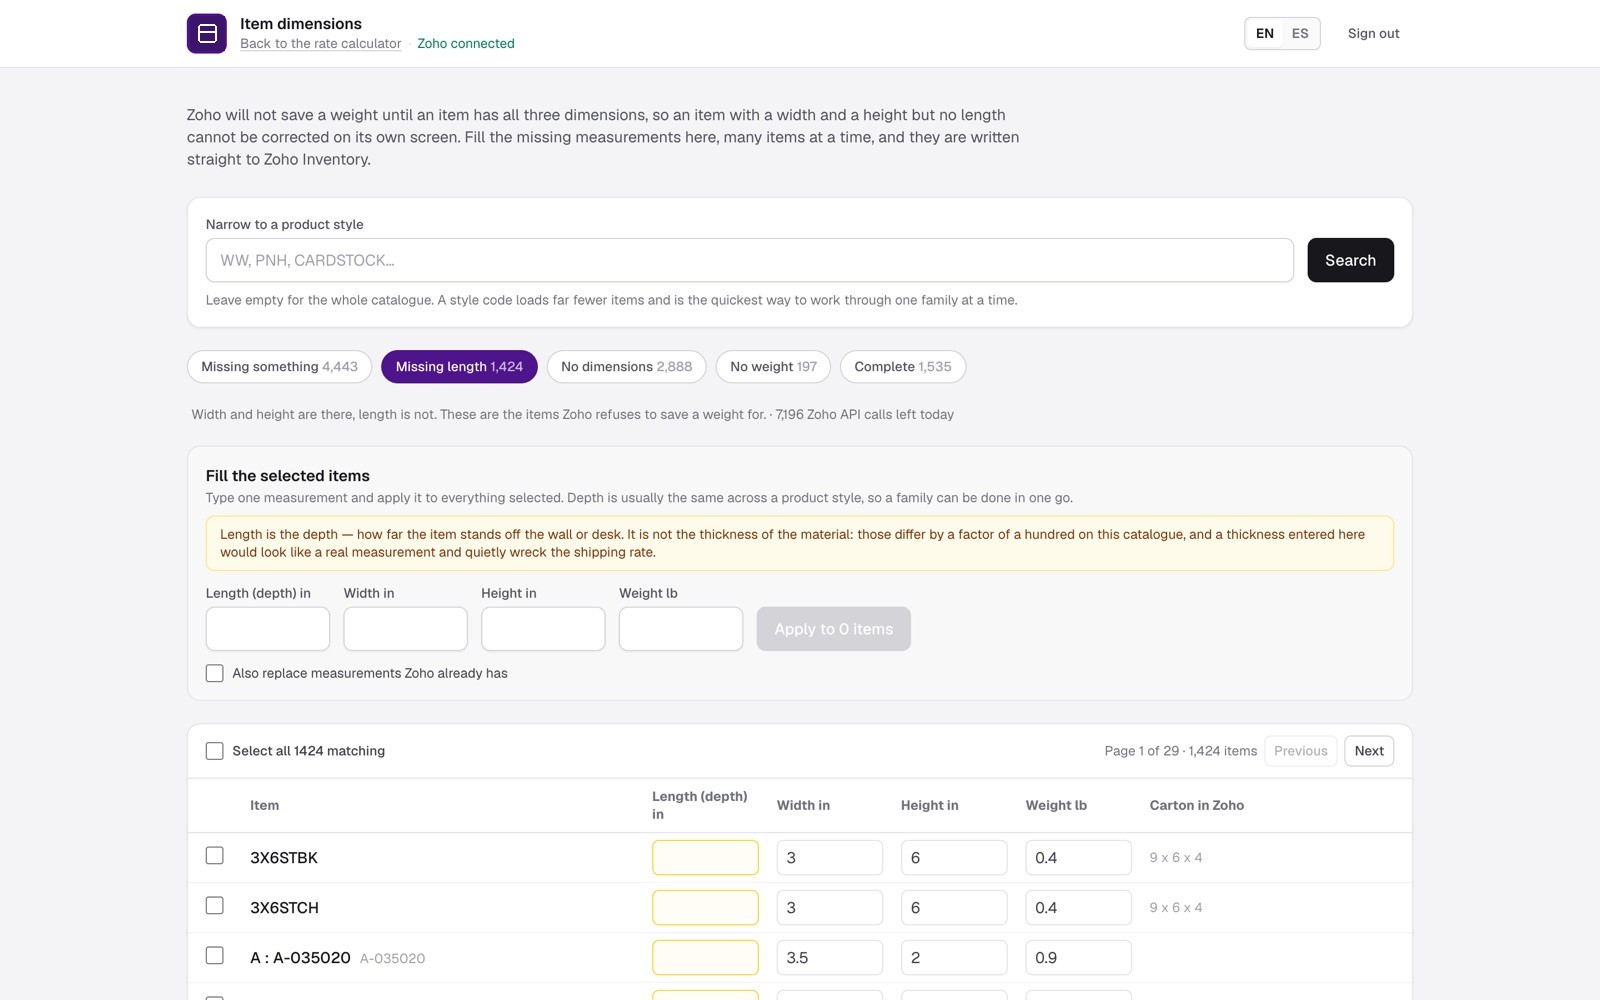1600x1000 pixels.
Task: Click the width field of 3X6STBK
Action: (830, 858)
